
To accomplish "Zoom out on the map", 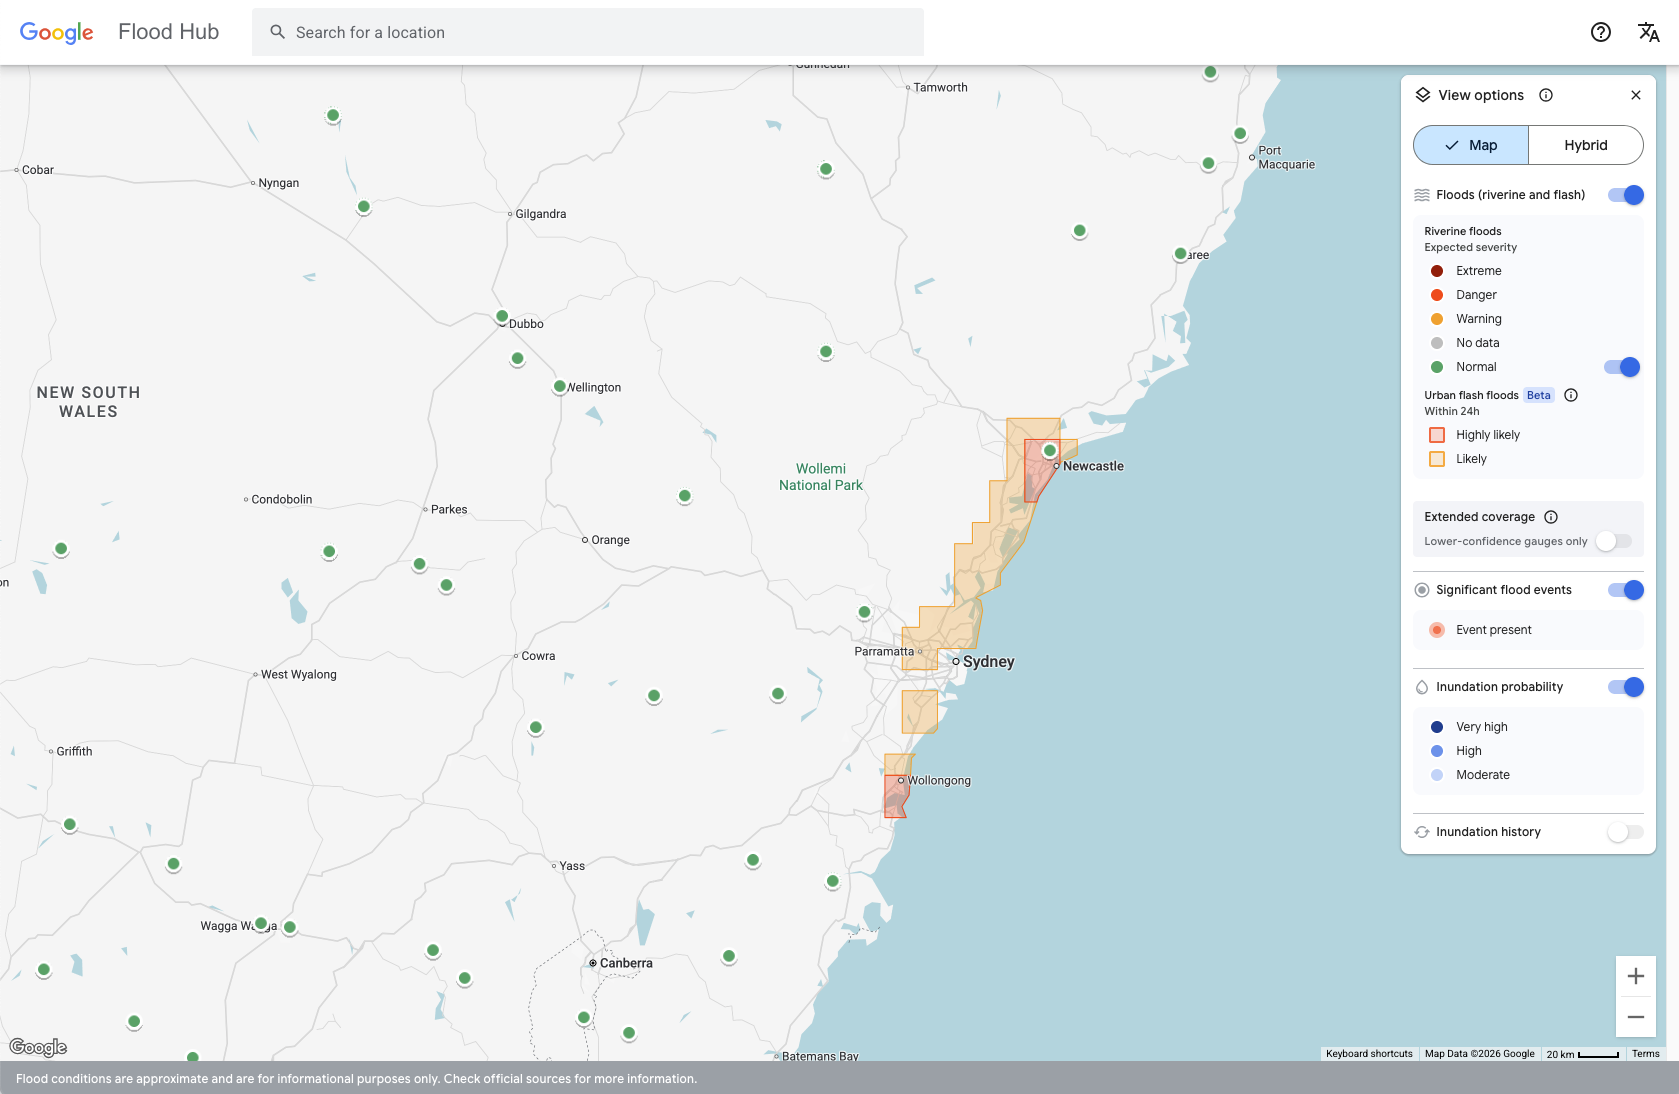I will tap(1636, 1017).
